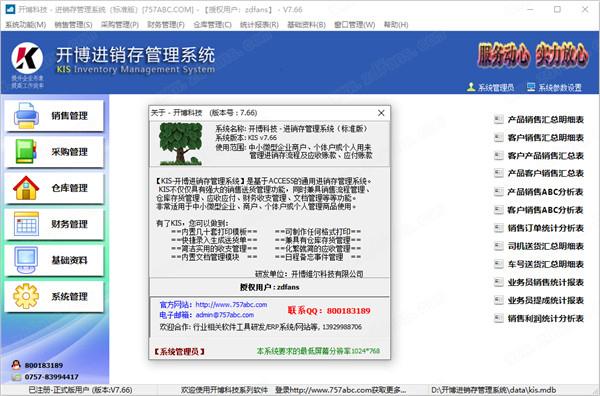600x396 pixels.
Task: Open the 销售管理(S) menu
Action: click(x=73, y=24)
